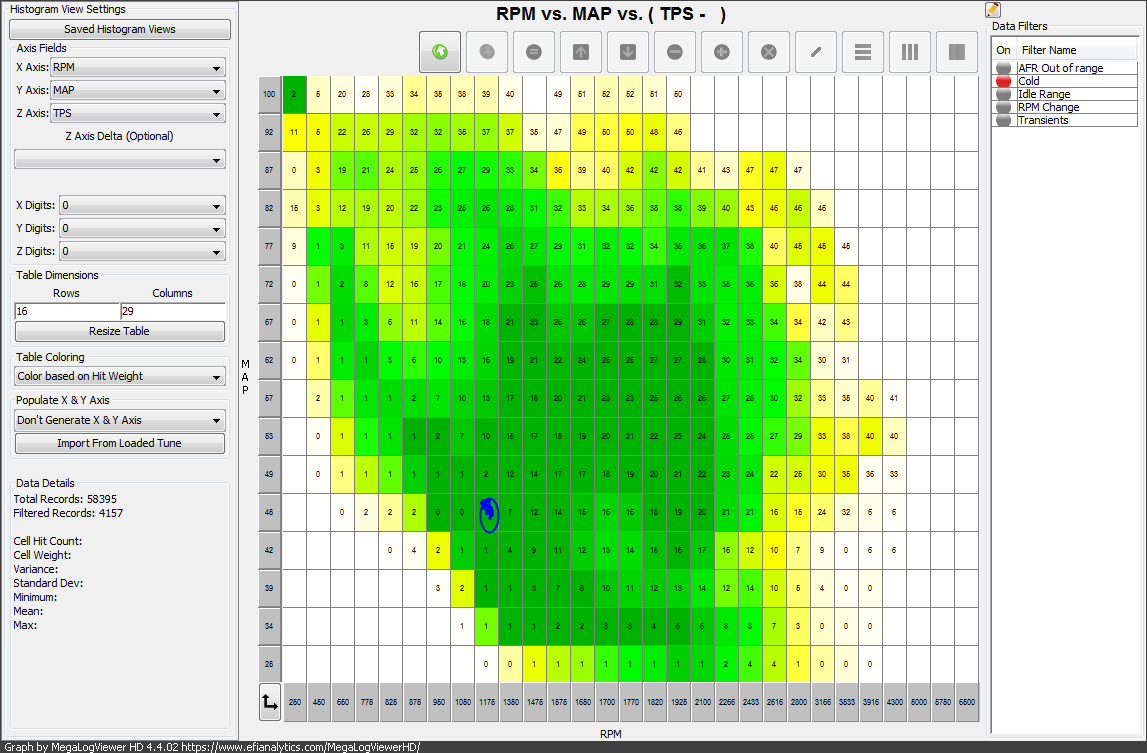Viewport: 1147px width, 753px height.
Task: Select the MAP 62 row header
Action: coord(269,360)
